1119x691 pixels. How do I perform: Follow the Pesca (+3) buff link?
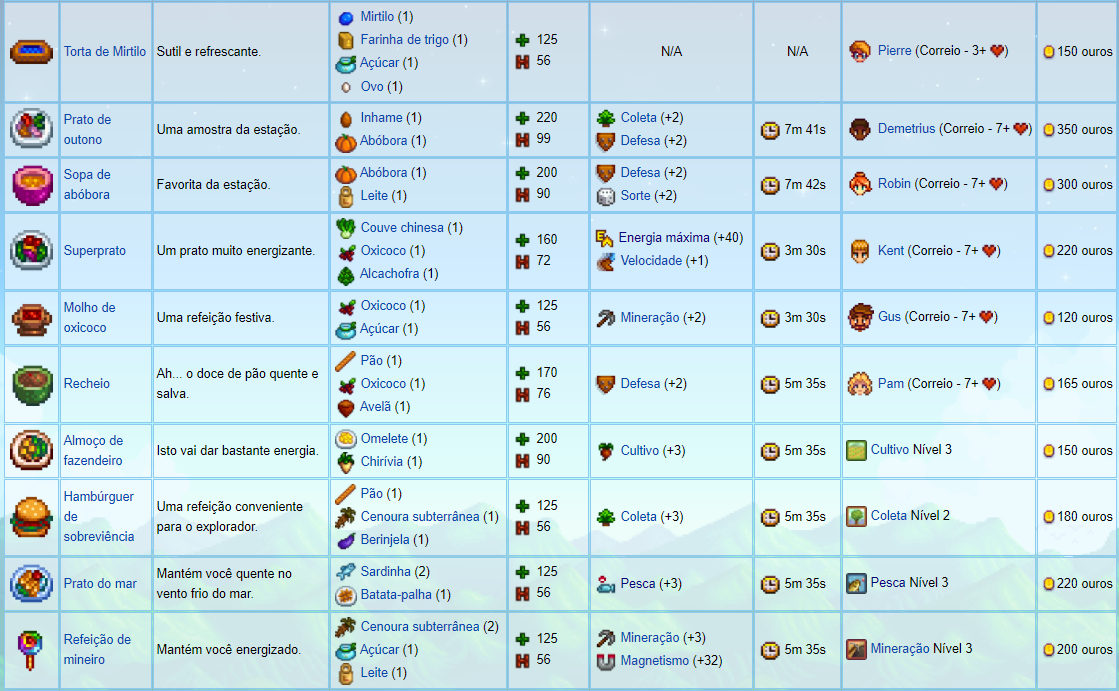click(638, 583)
